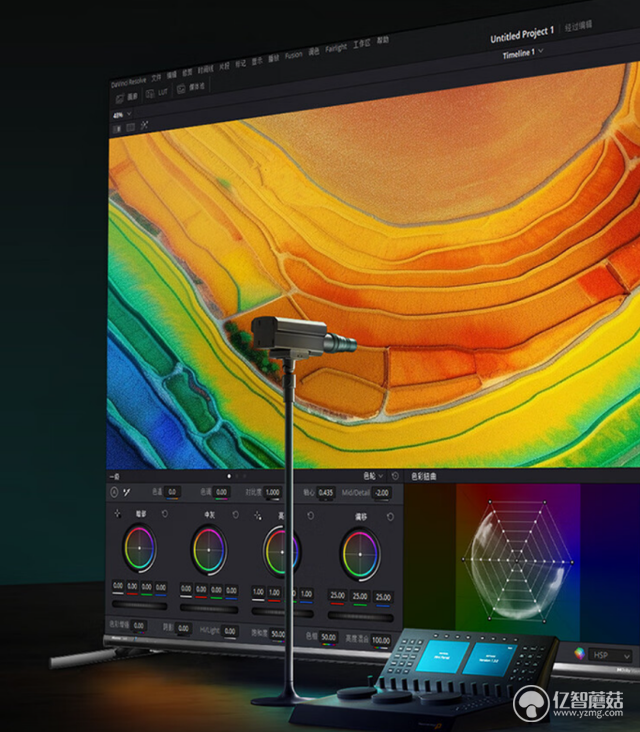This screenshot has height=732, width=640.
Task: Click the center of 偏移 color wheel
Action: click(360, 554)
